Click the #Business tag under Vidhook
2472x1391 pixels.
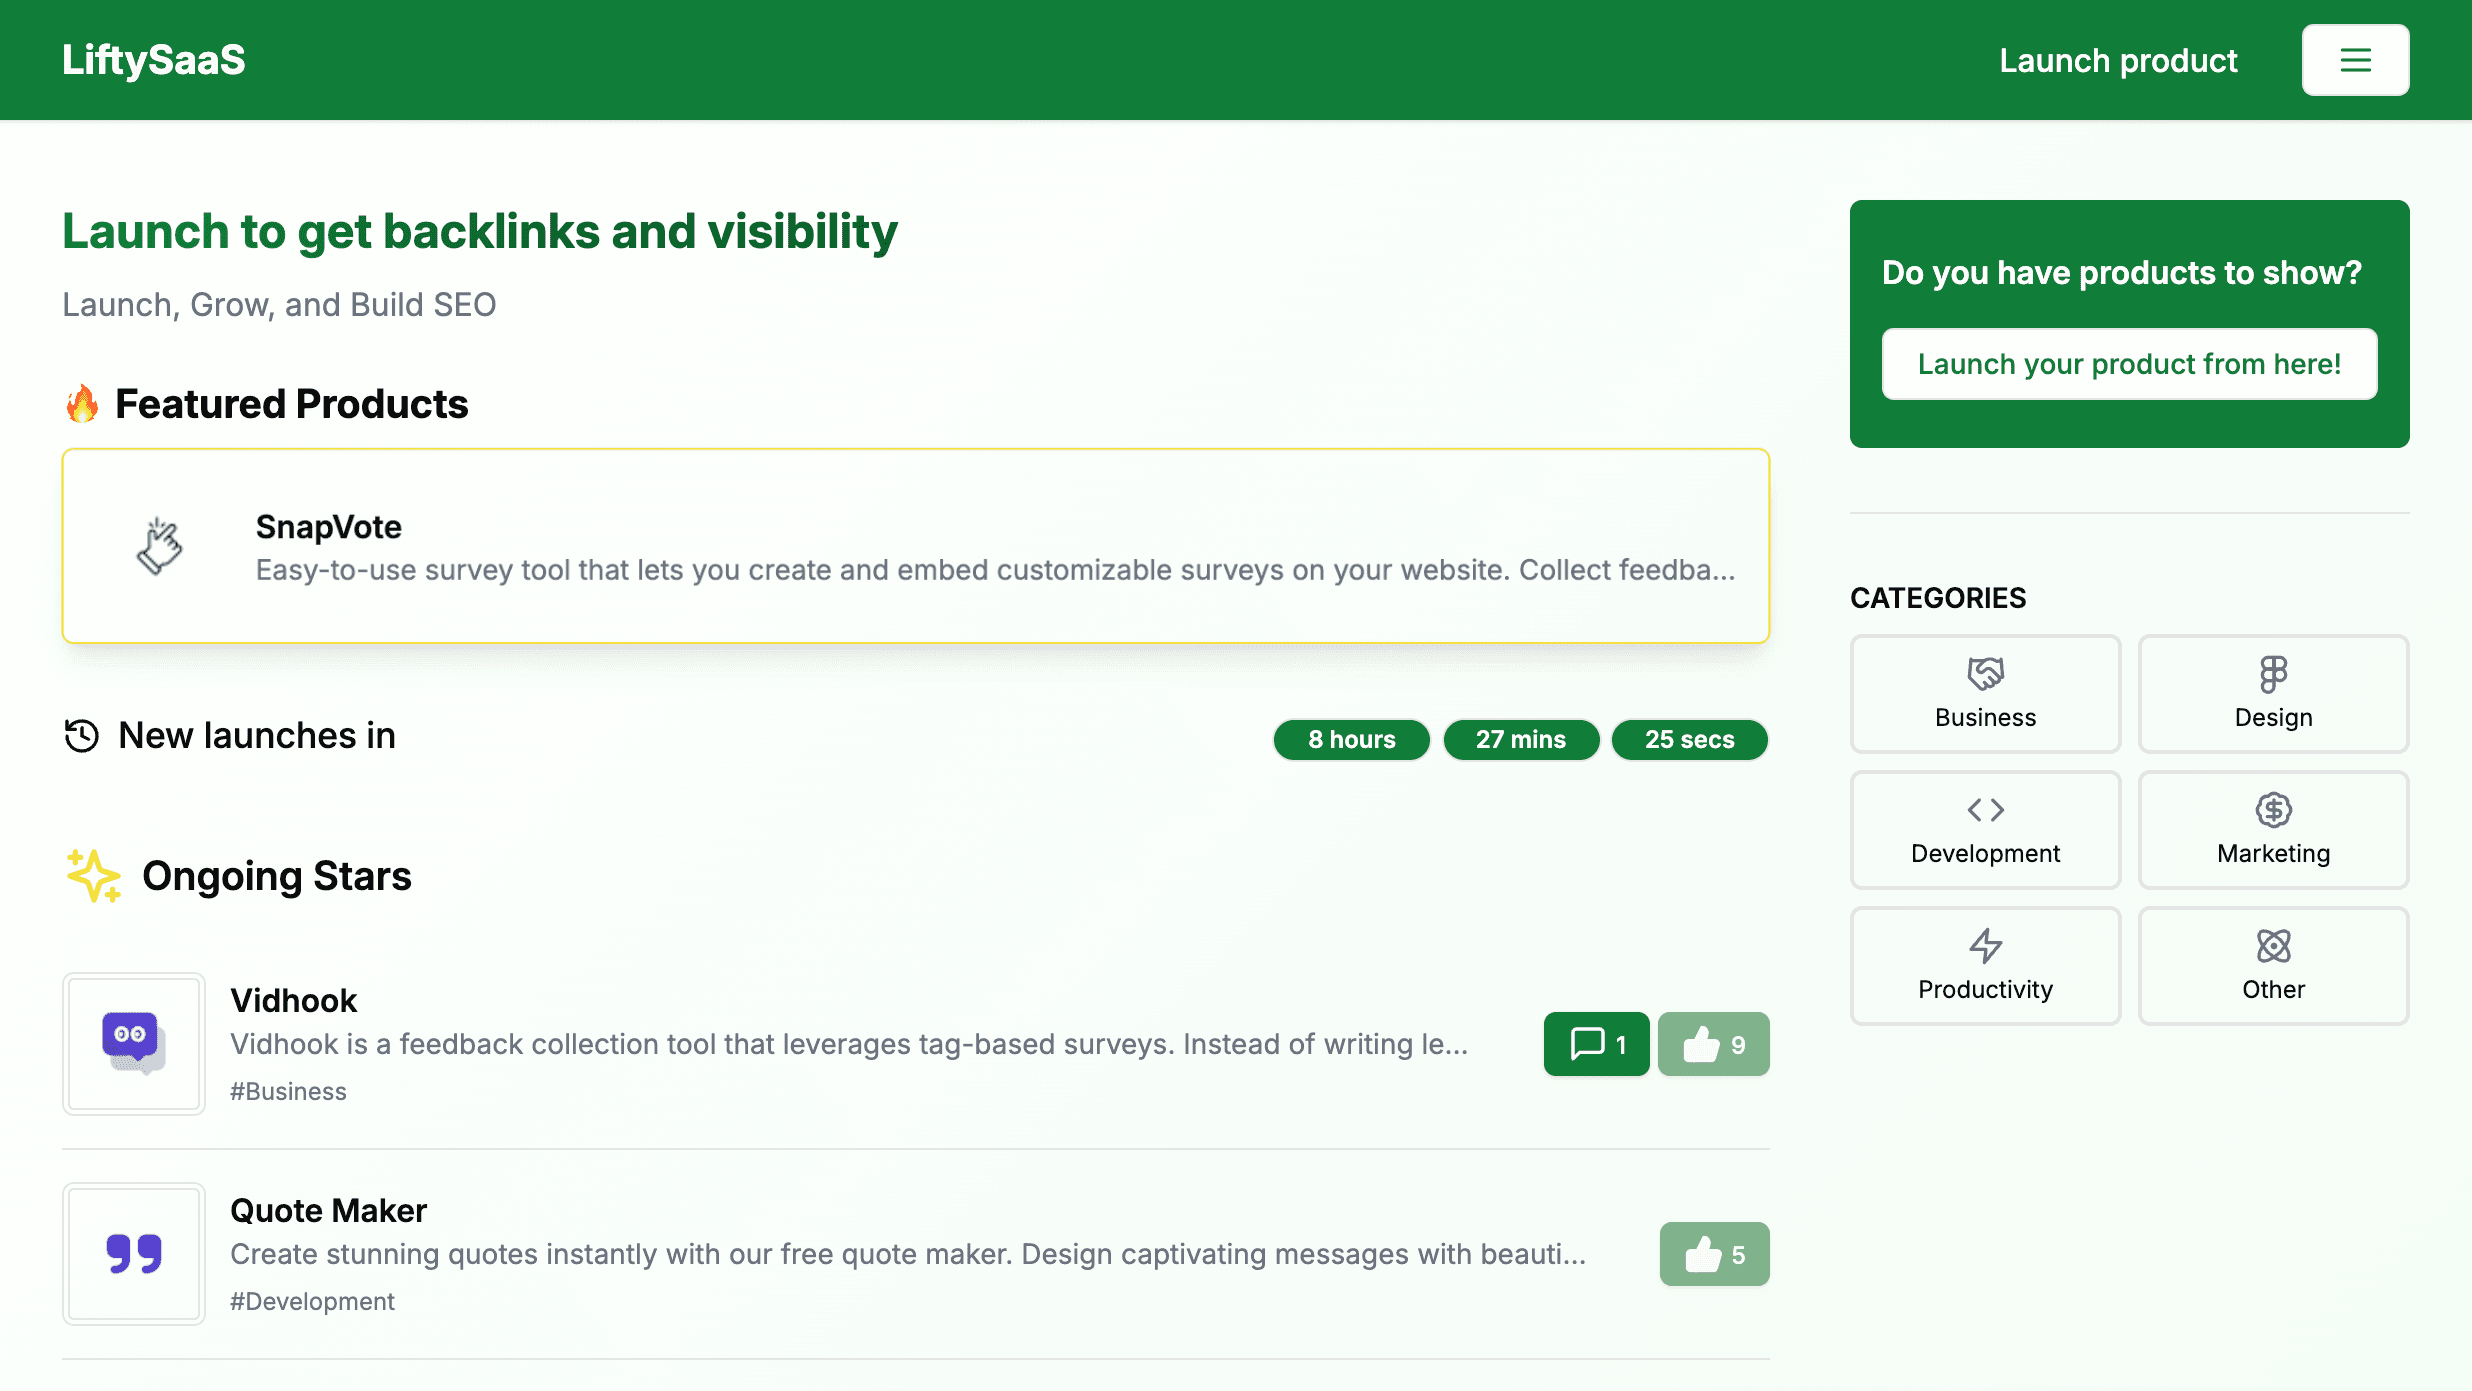click(x=288, y=1091)
